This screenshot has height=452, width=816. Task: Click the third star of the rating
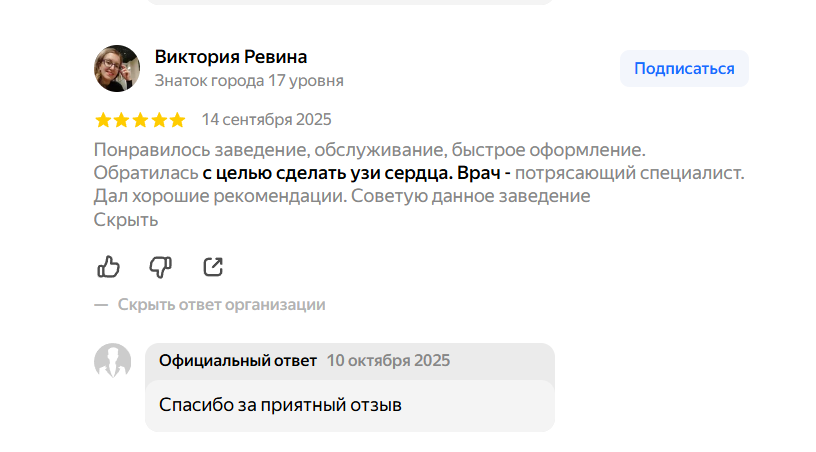point(140,120)
